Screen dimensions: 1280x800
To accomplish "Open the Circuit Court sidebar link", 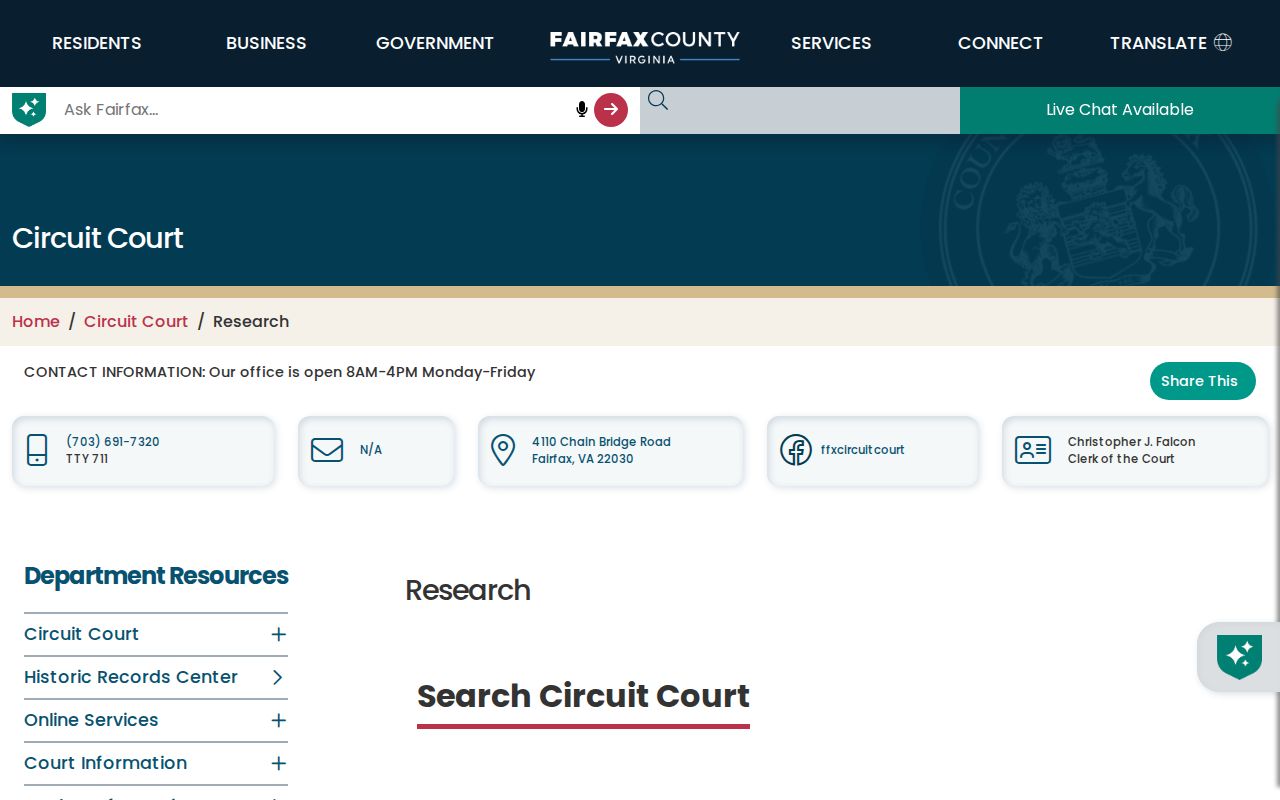I will point(82,634).
